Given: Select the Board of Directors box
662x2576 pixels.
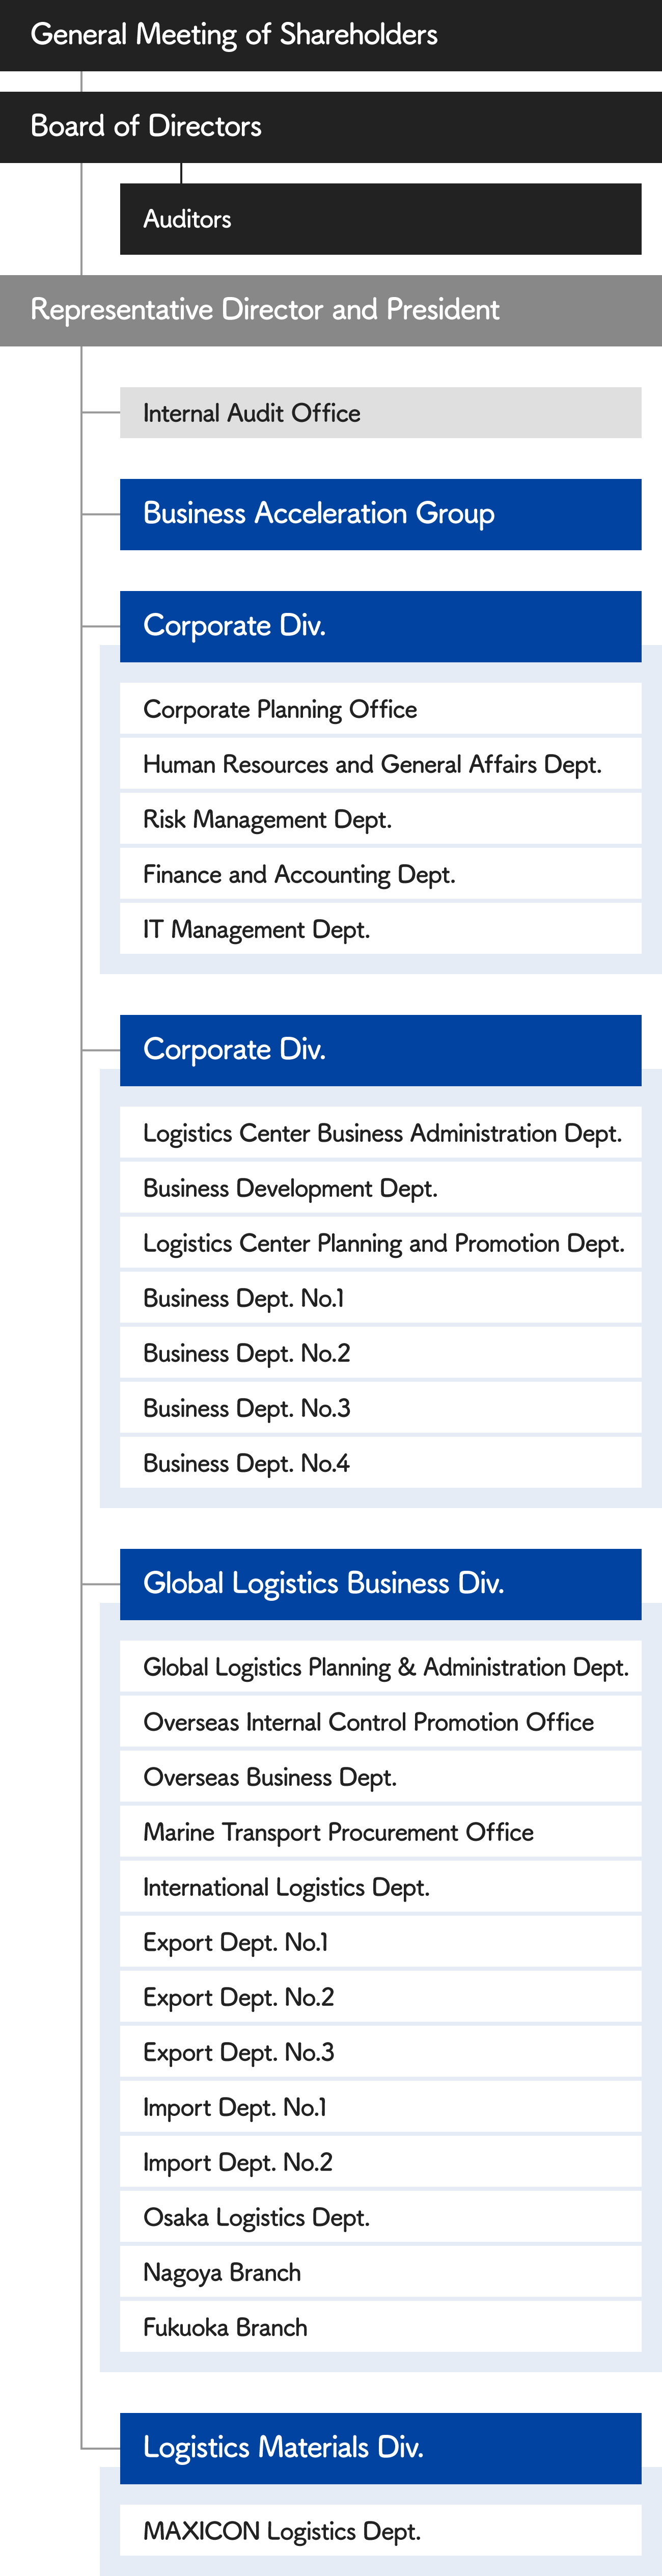Looking at the screenshot, I should [x=331, y=127].
